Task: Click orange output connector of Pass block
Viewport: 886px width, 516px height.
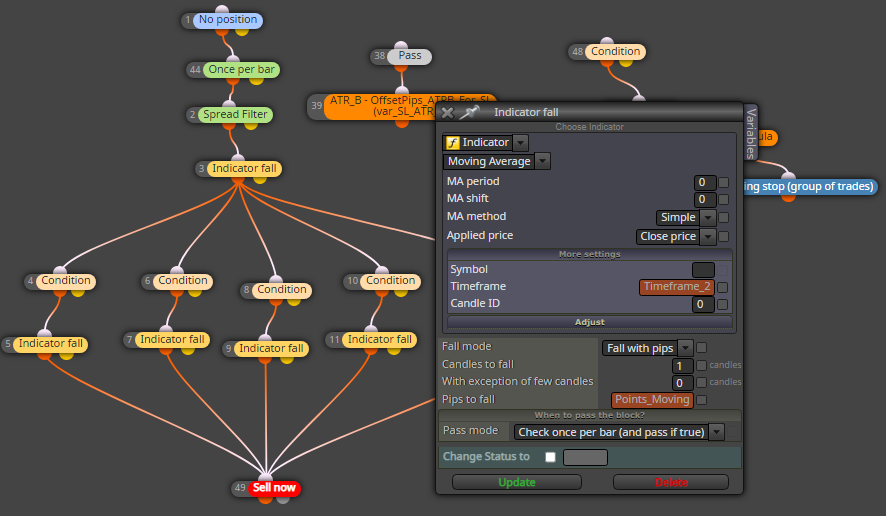Action: [x=401, y=68]
